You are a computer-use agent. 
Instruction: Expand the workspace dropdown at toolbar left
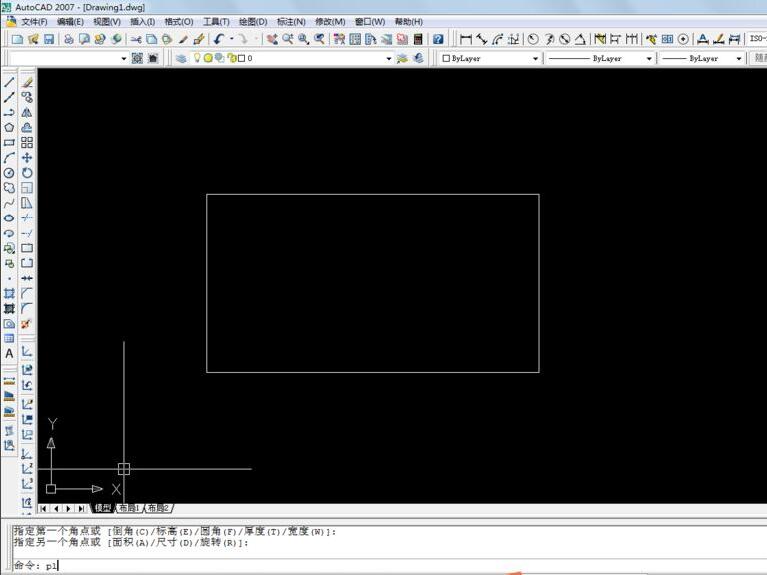pos(124,58)
